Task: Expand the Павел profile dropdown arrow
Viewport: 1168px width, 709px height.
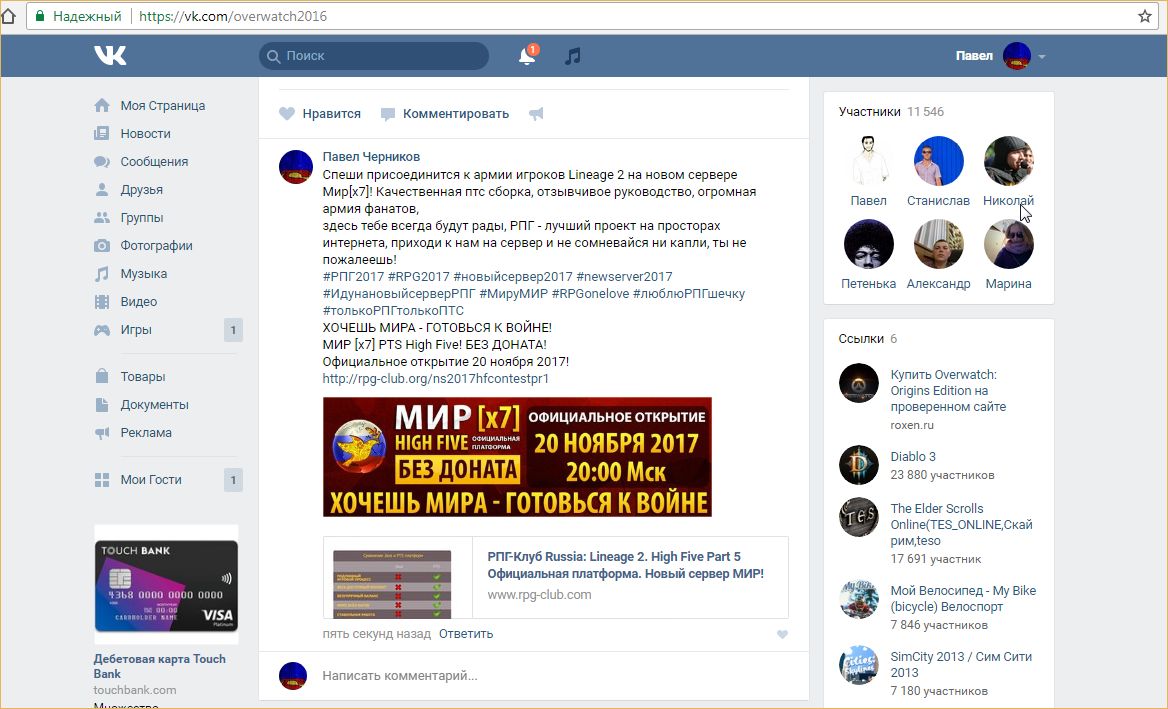Action: pos(1042,57)
